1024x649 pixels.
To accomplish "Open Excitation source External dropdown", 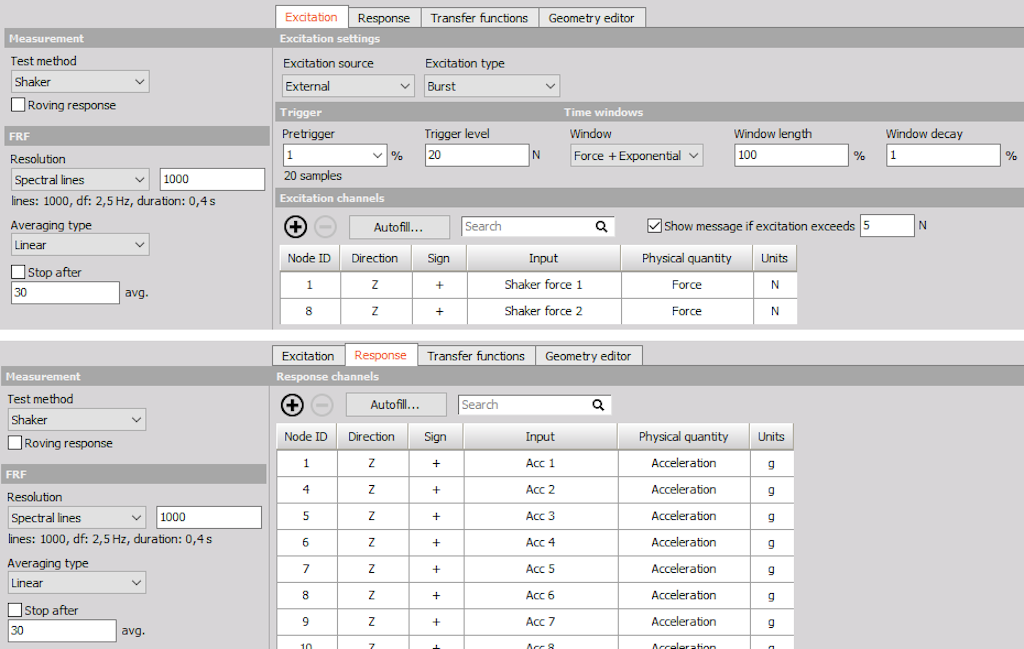I will (x=348, y=86).
